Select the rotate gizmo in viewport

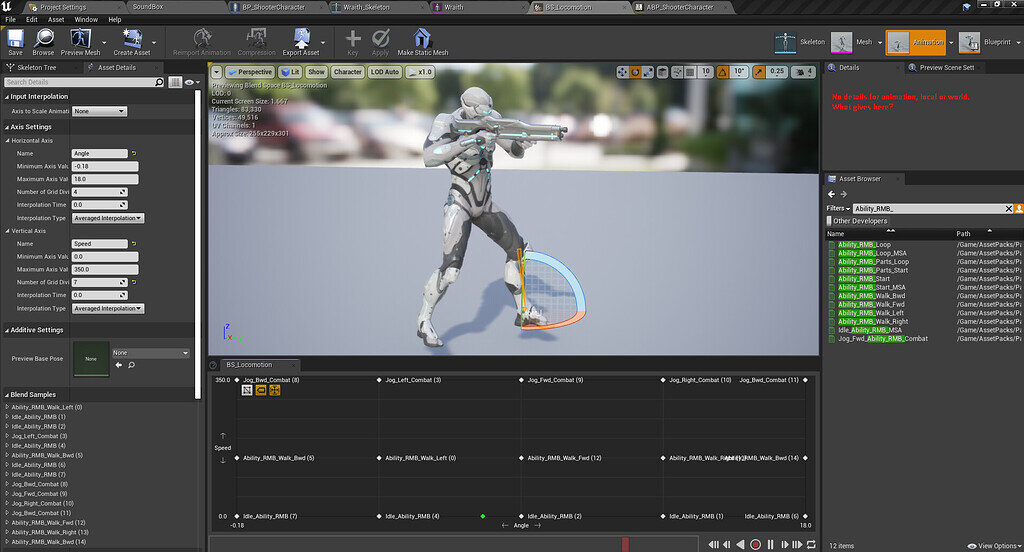tap(635, 72)
